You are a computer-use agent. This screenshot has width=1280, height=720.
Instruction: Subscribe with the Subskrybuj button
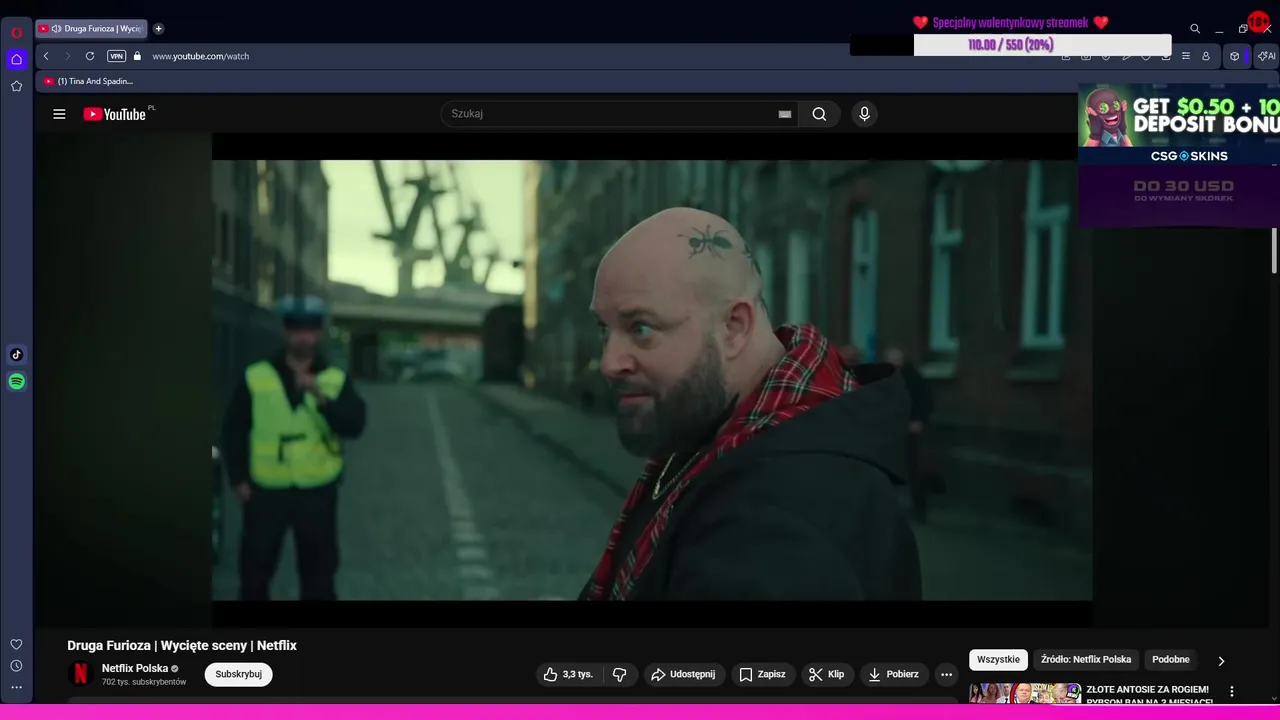[238, 674]
